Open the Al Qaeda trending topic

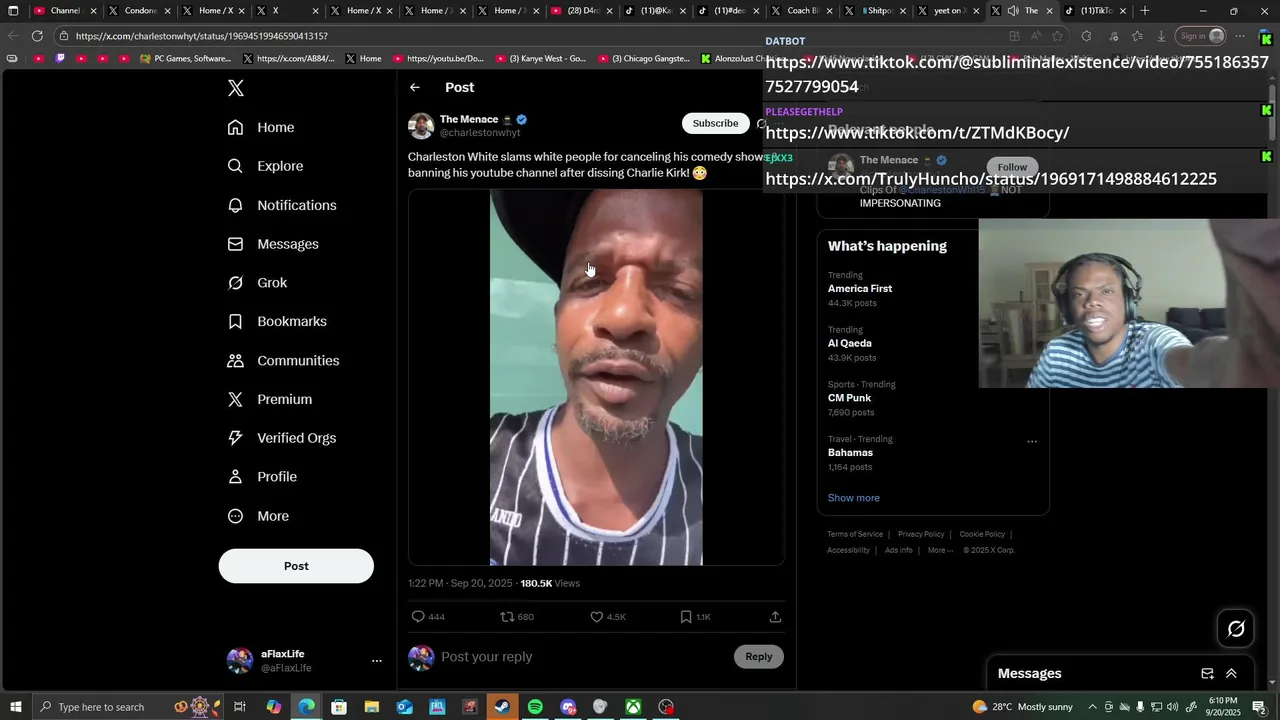[x=849, y=343]
